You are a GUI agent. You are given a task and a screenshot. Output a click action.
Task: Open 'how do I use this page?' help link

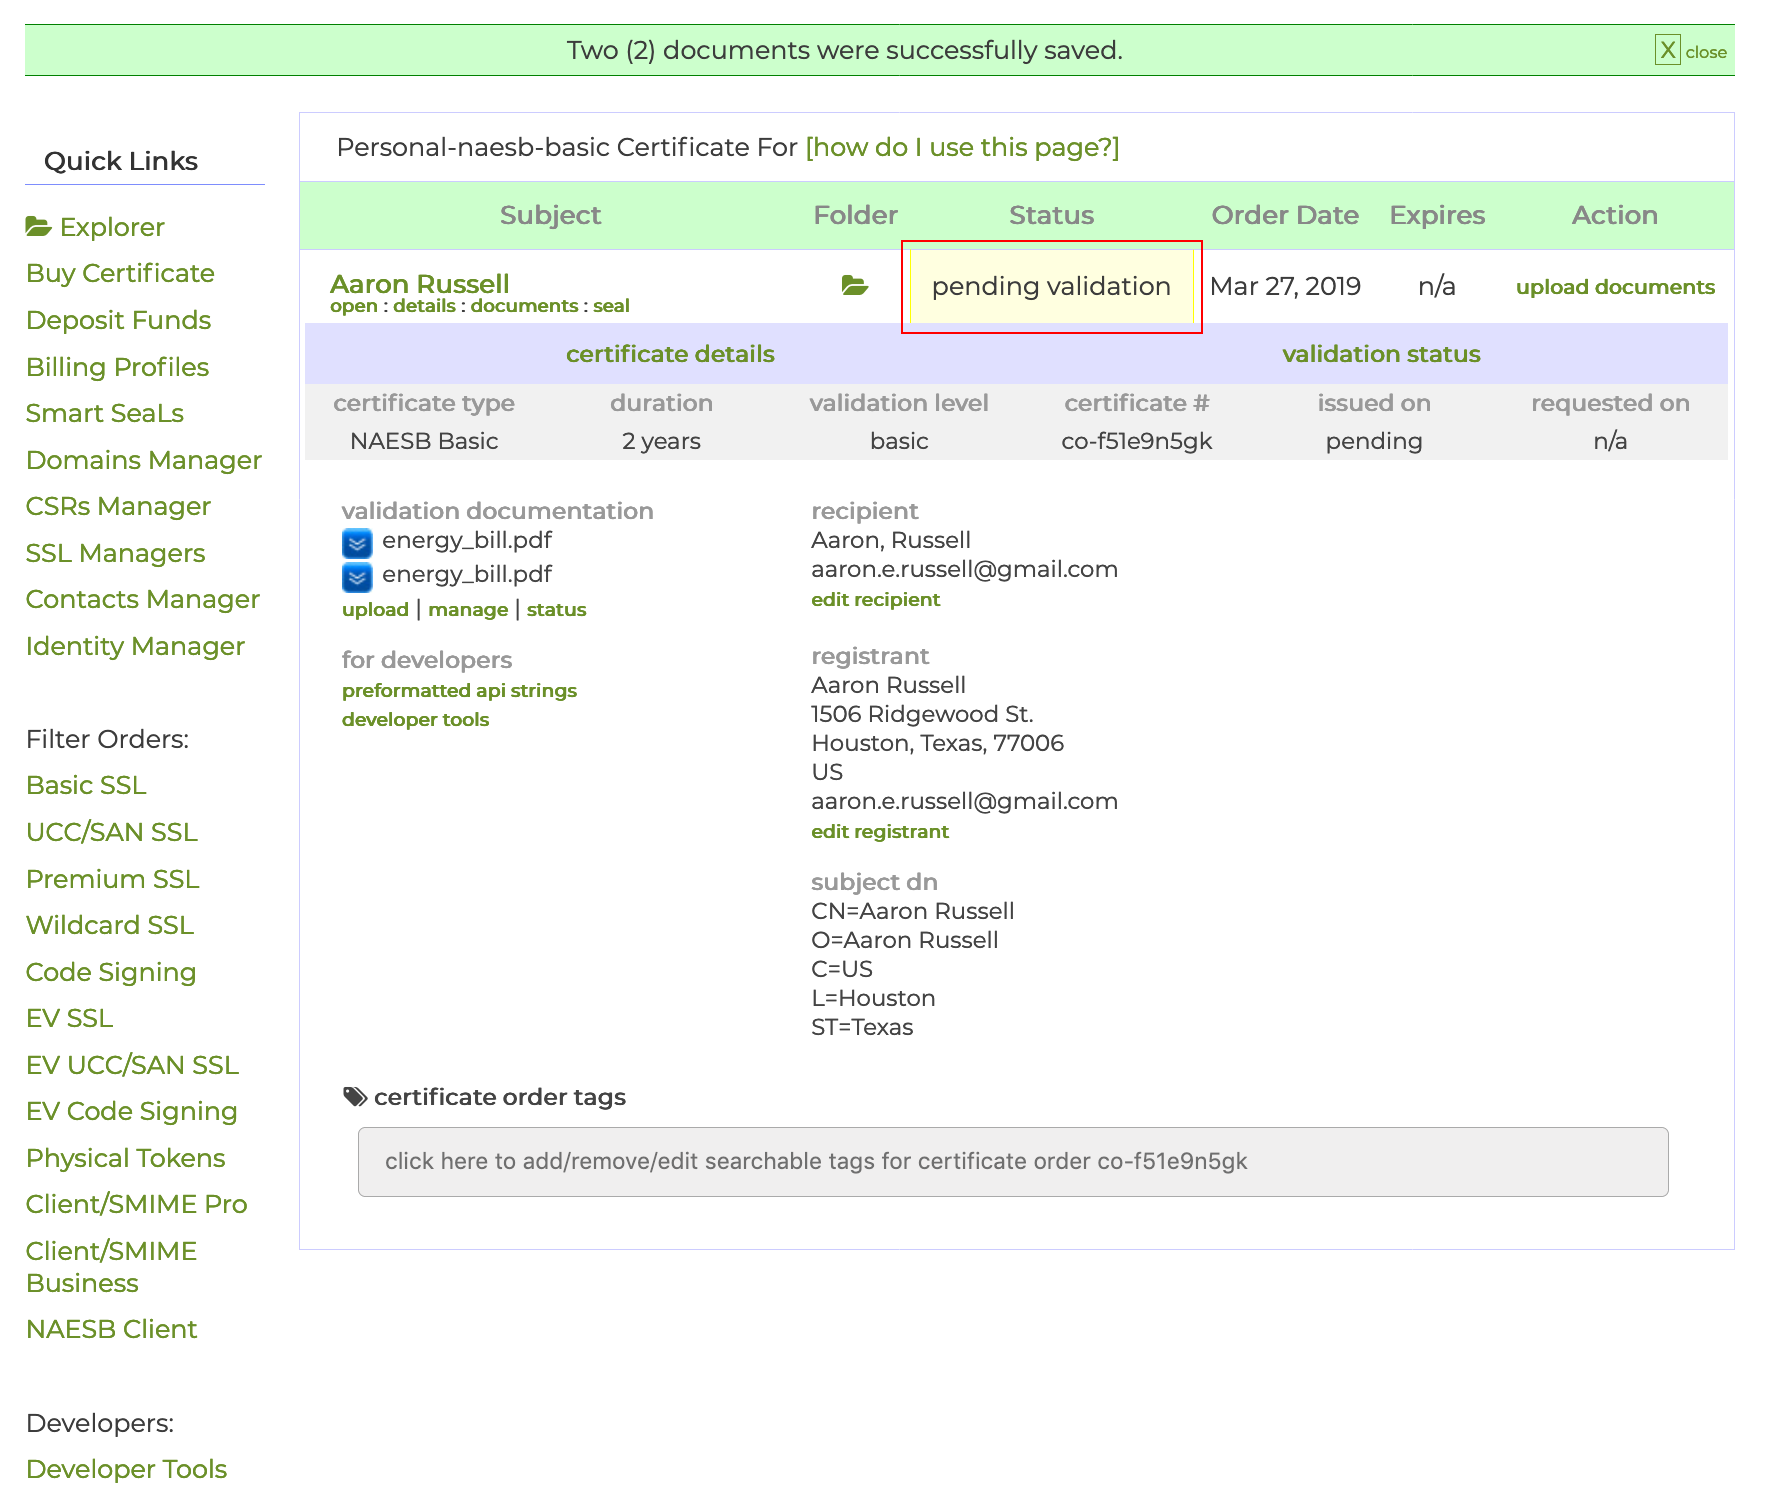coord(961,147)
